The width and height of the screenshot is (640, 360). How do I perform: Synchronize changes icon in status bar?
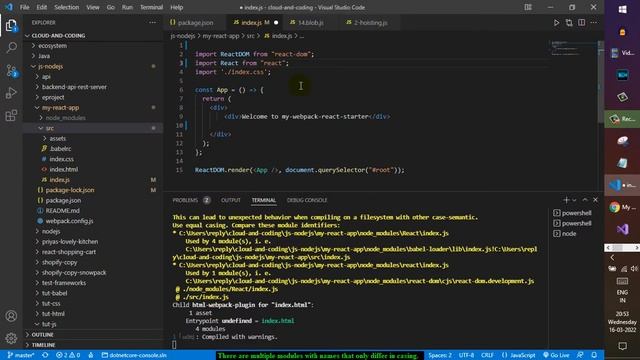45,355
